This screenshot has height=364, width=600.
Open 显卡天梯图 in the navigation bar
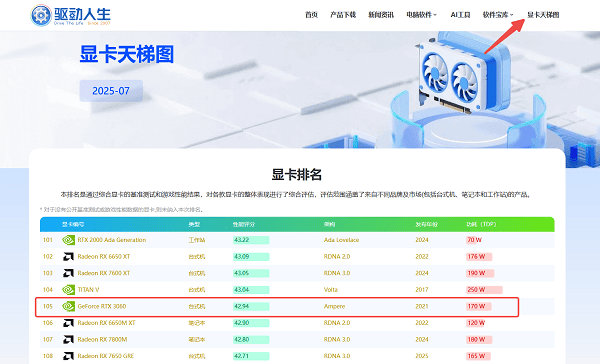click(543, 15)
